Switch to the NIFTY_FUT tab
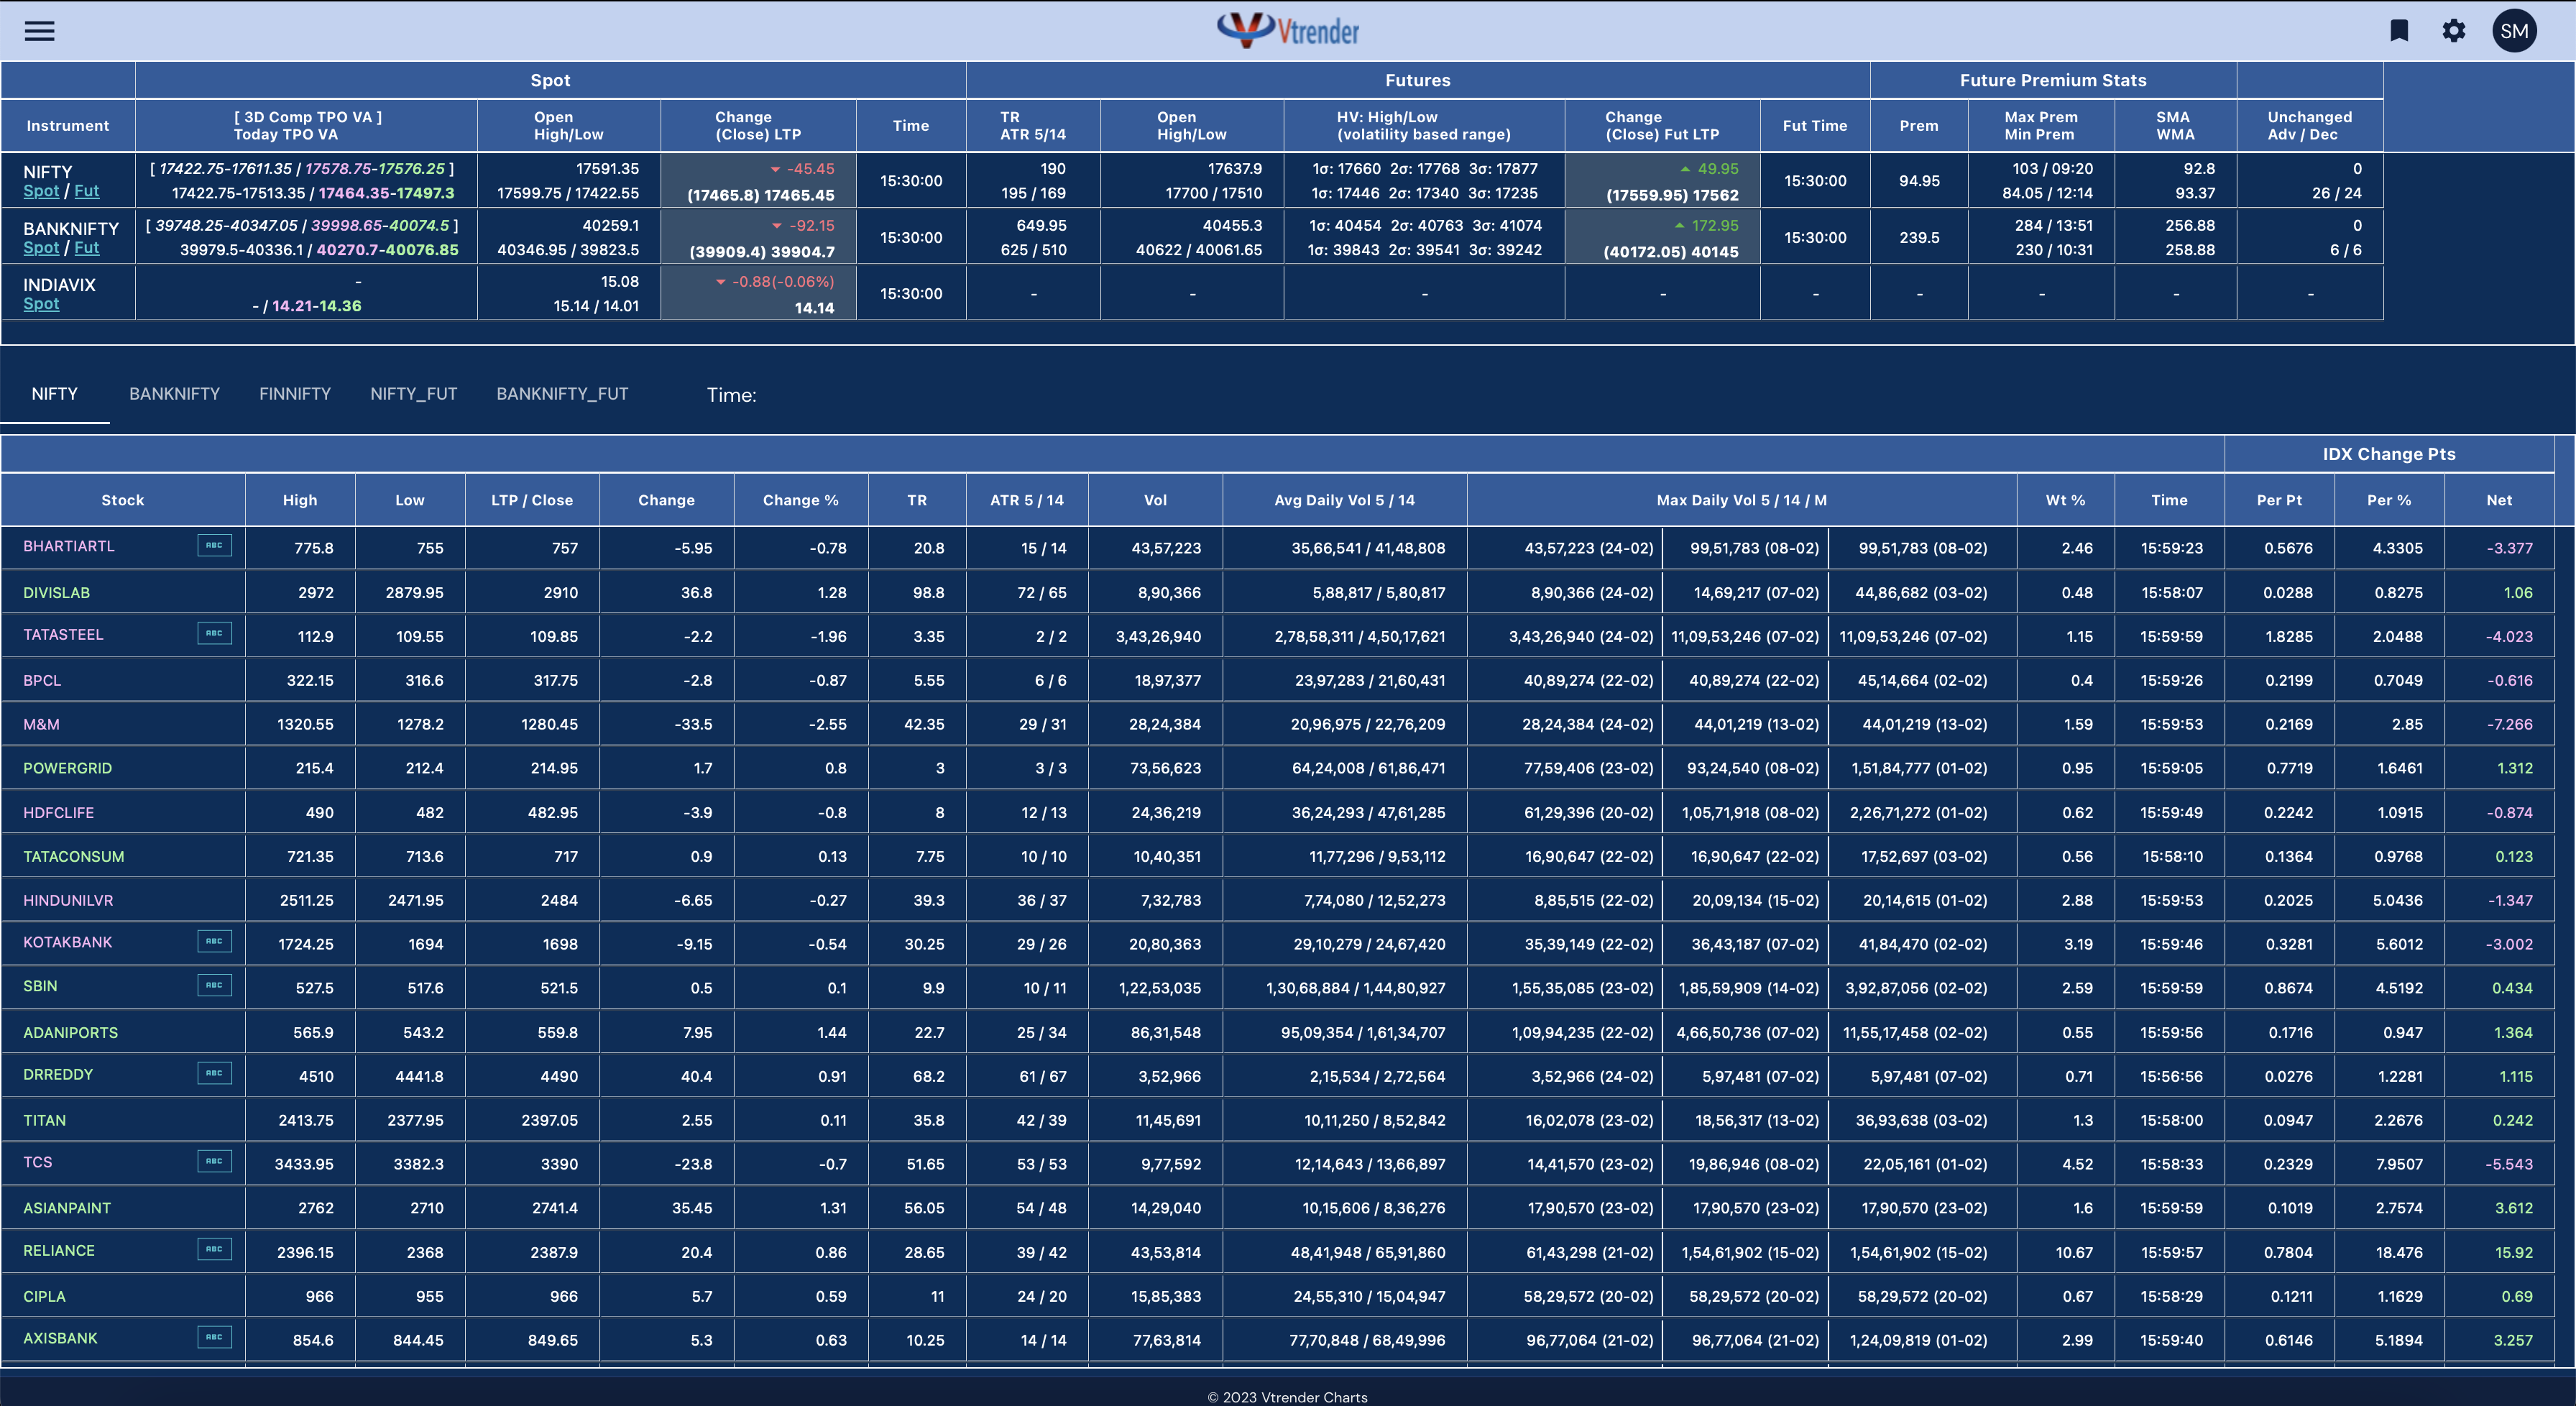Image resolution: width=2576 pixels, height=1406 pixels. (414, 394)
